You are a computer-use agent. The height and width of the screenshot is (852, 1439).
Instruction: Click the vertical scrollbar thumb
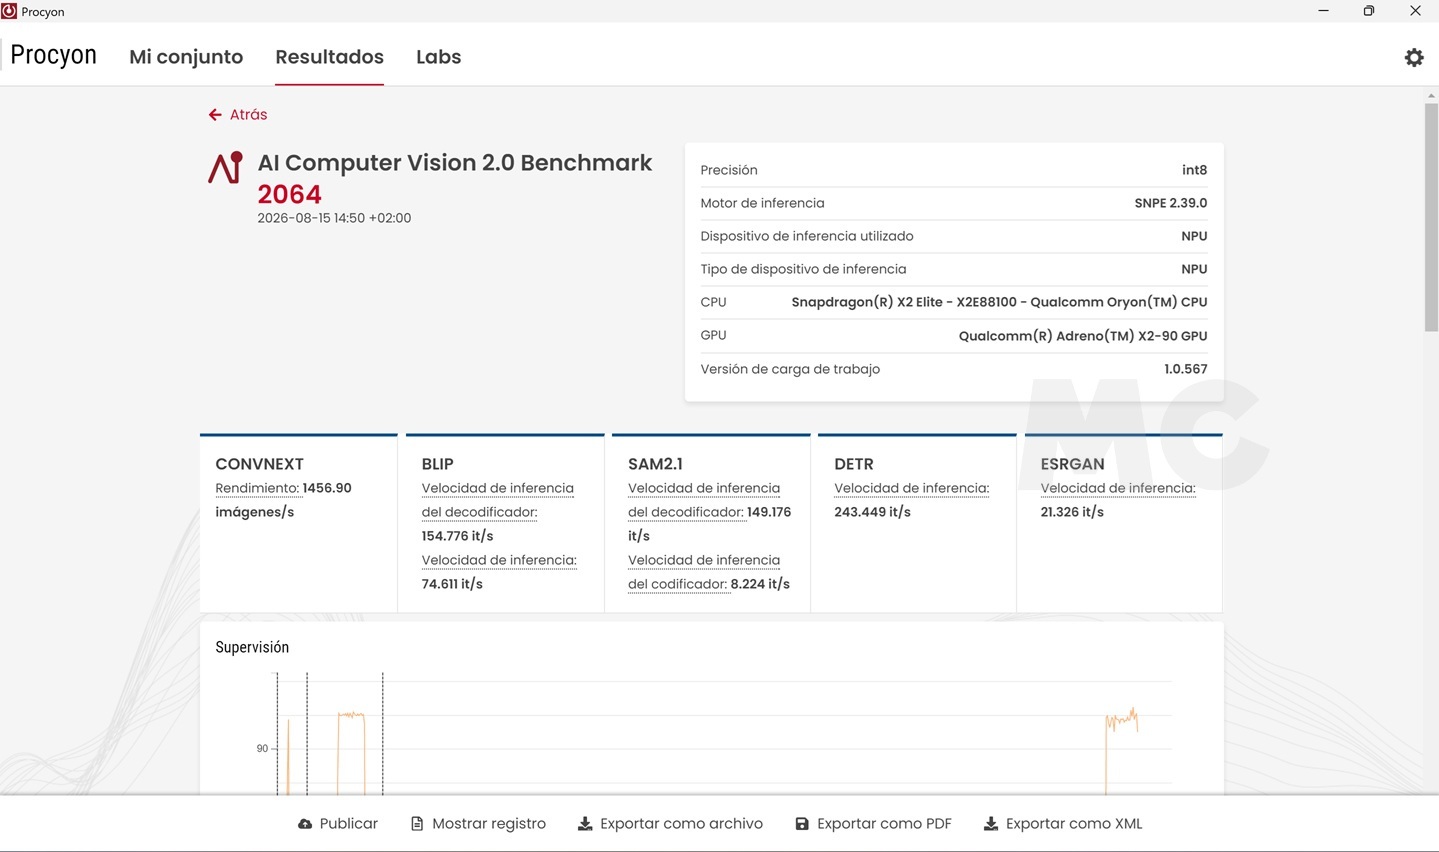coord(1431,215)
